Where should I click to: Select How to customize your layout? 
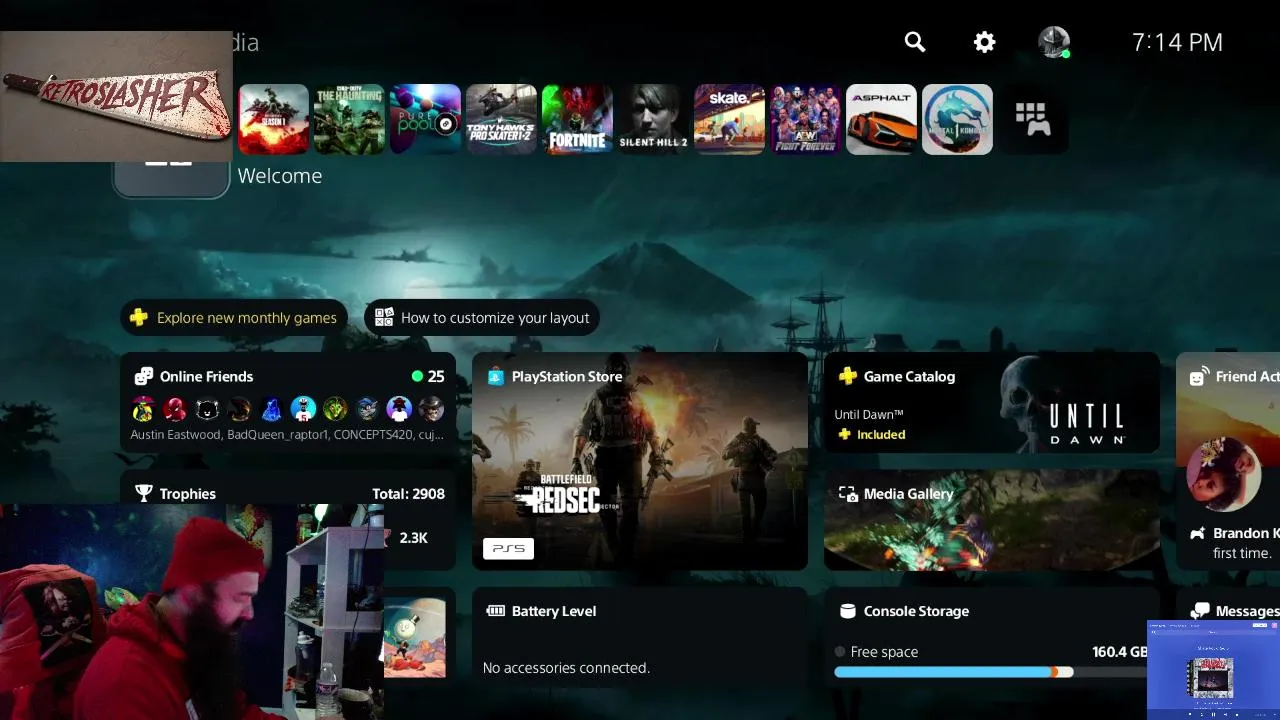point(482,318)
